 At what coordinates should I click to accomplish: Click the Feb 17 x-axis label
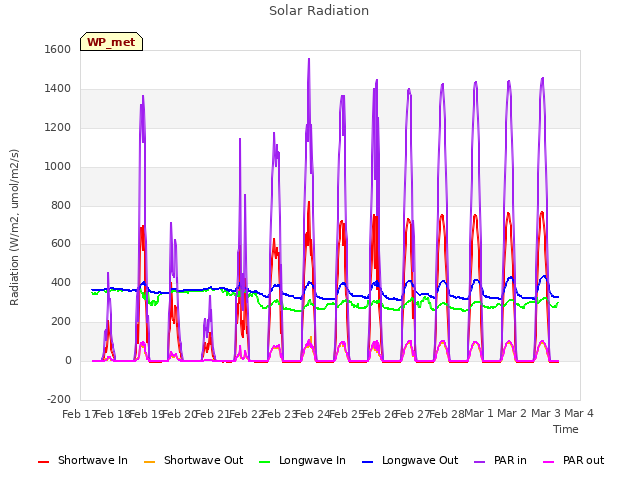click(79, 414)
